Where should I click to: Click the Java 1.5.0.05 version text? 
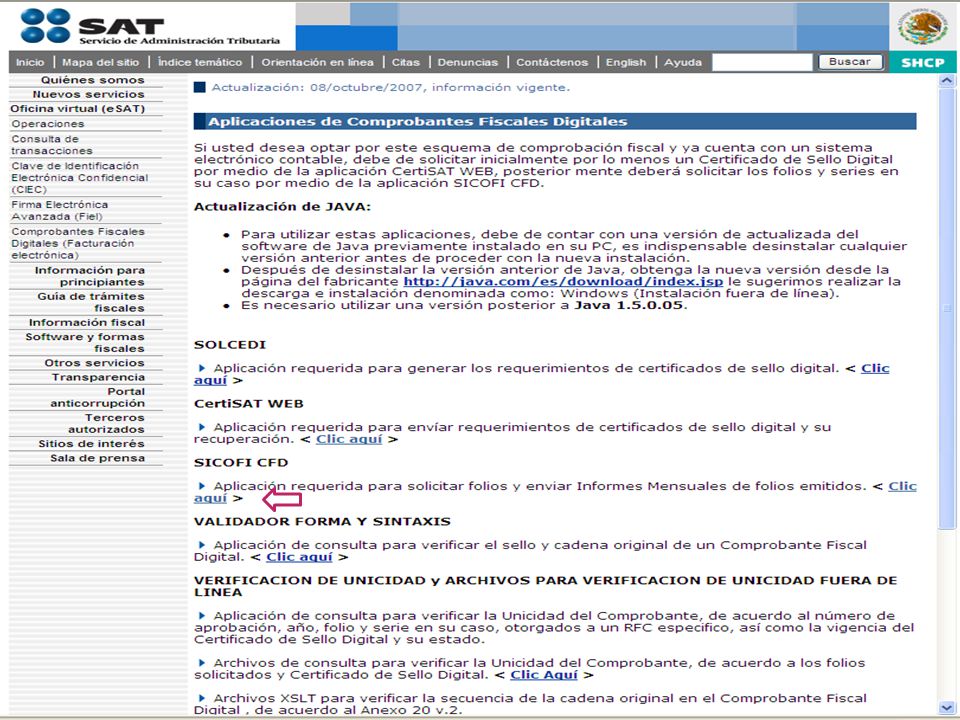point(628,306)
